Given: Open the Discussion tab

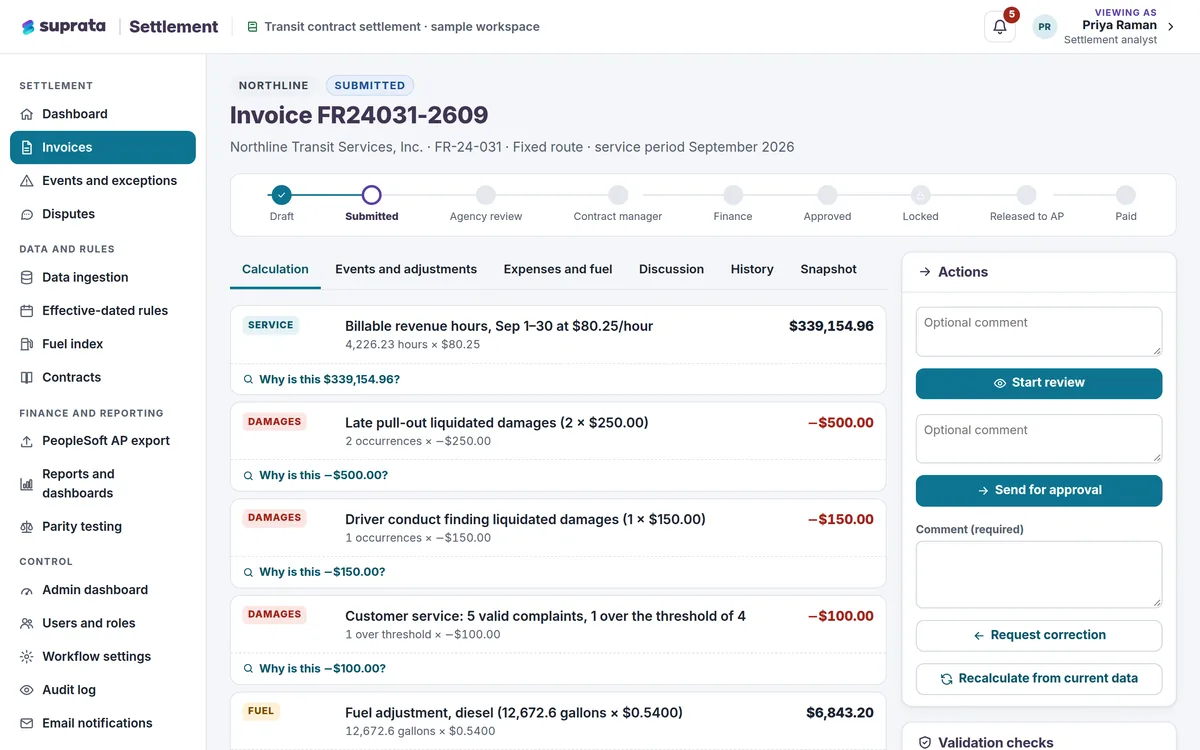Looking at the screenshot, I should 671,269.
